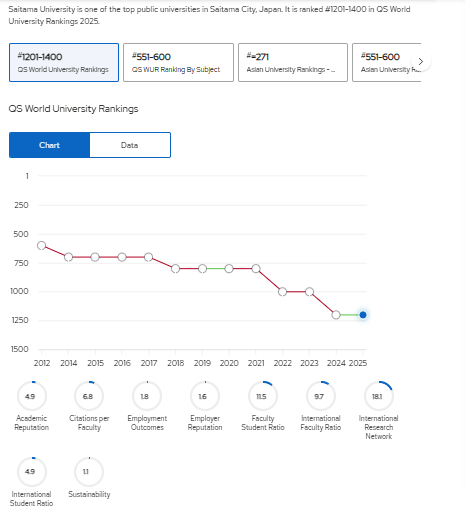Click the Faculty Student Ratio 11.5 gauge
The image size is (465, 510).
click(x=263, y=396)
